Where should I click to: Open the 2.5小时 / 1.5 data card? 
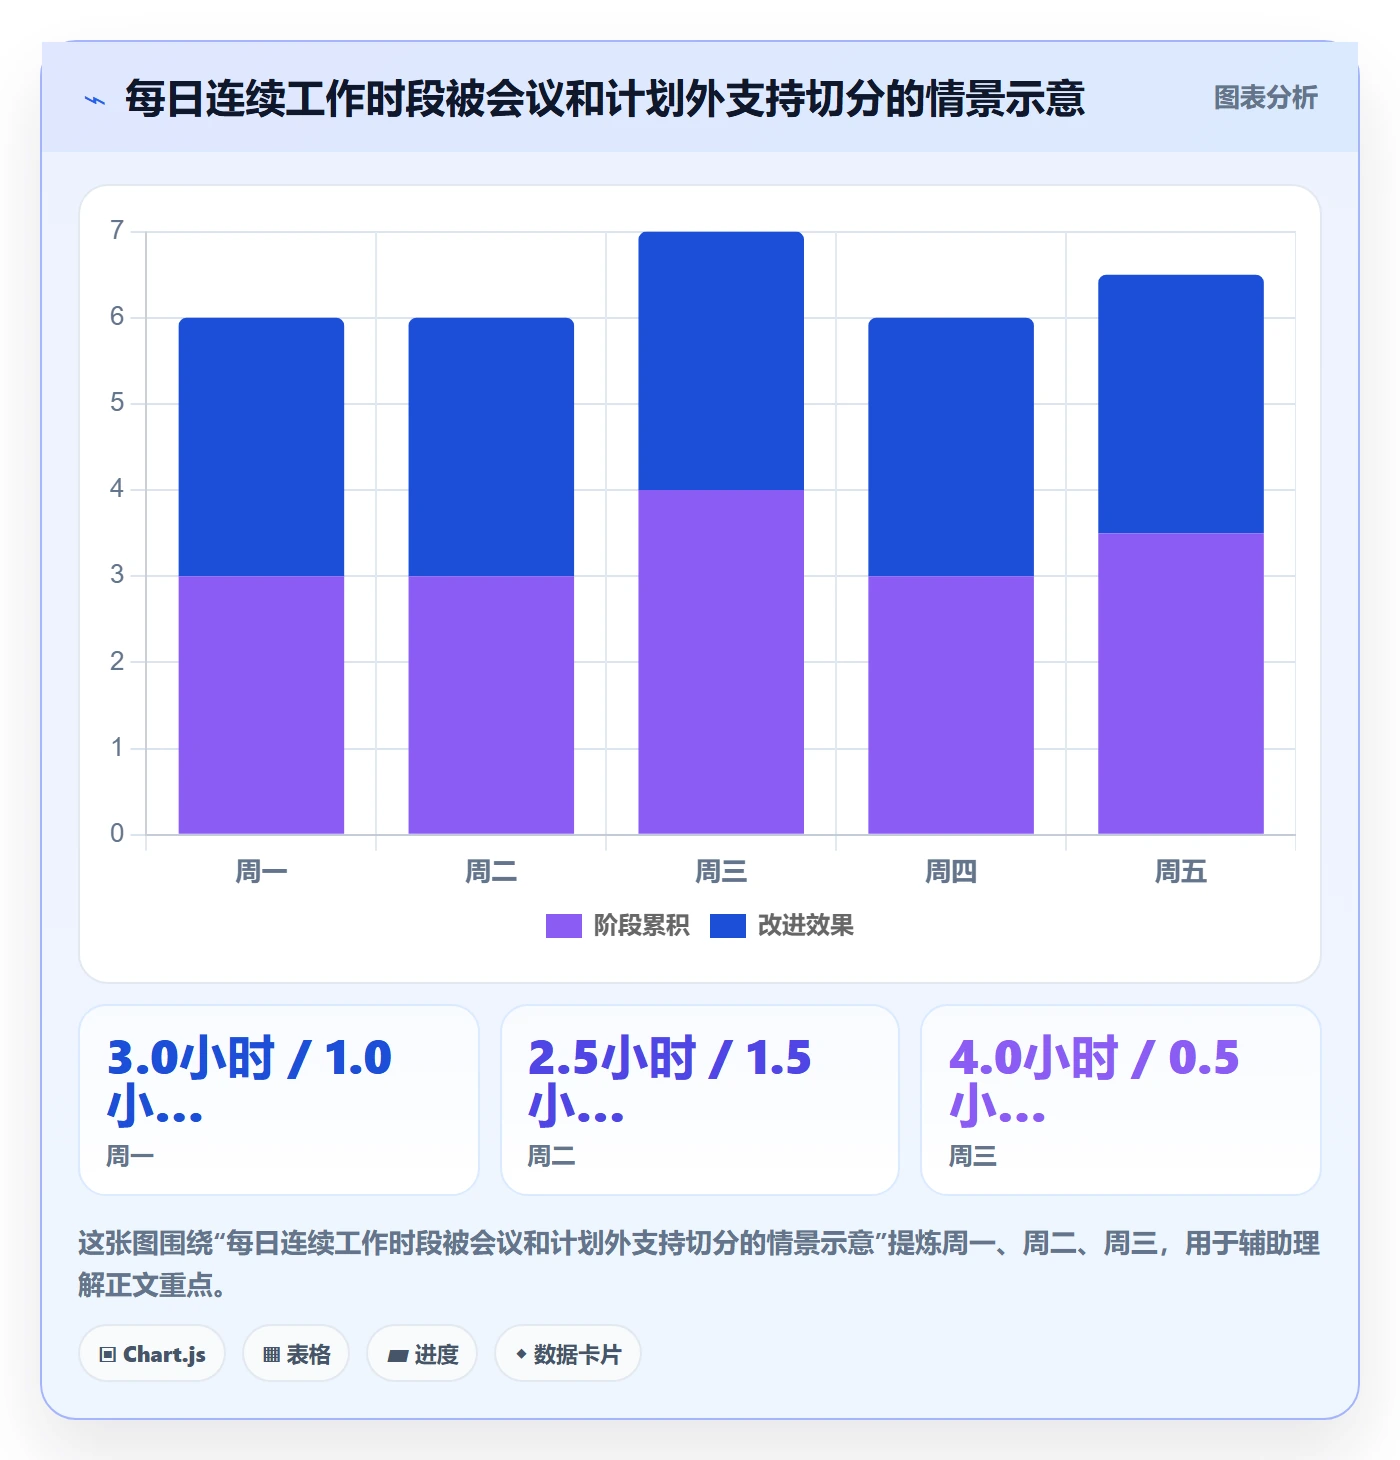tap(700, 1100)
